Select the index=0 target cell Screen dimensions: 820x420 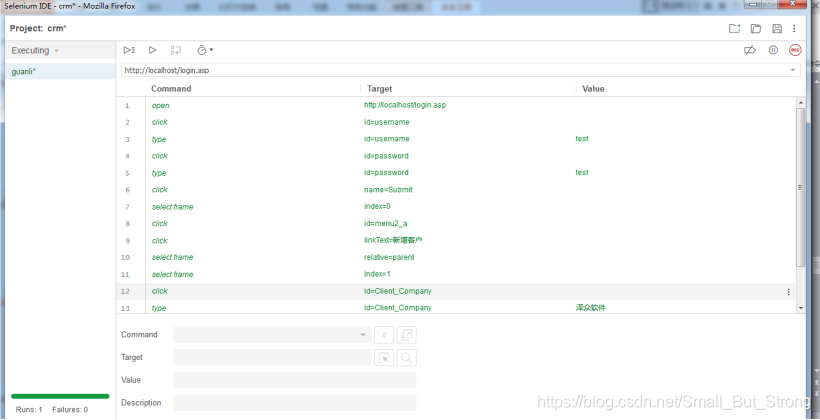pyautogui.click(x=377, y=207)
